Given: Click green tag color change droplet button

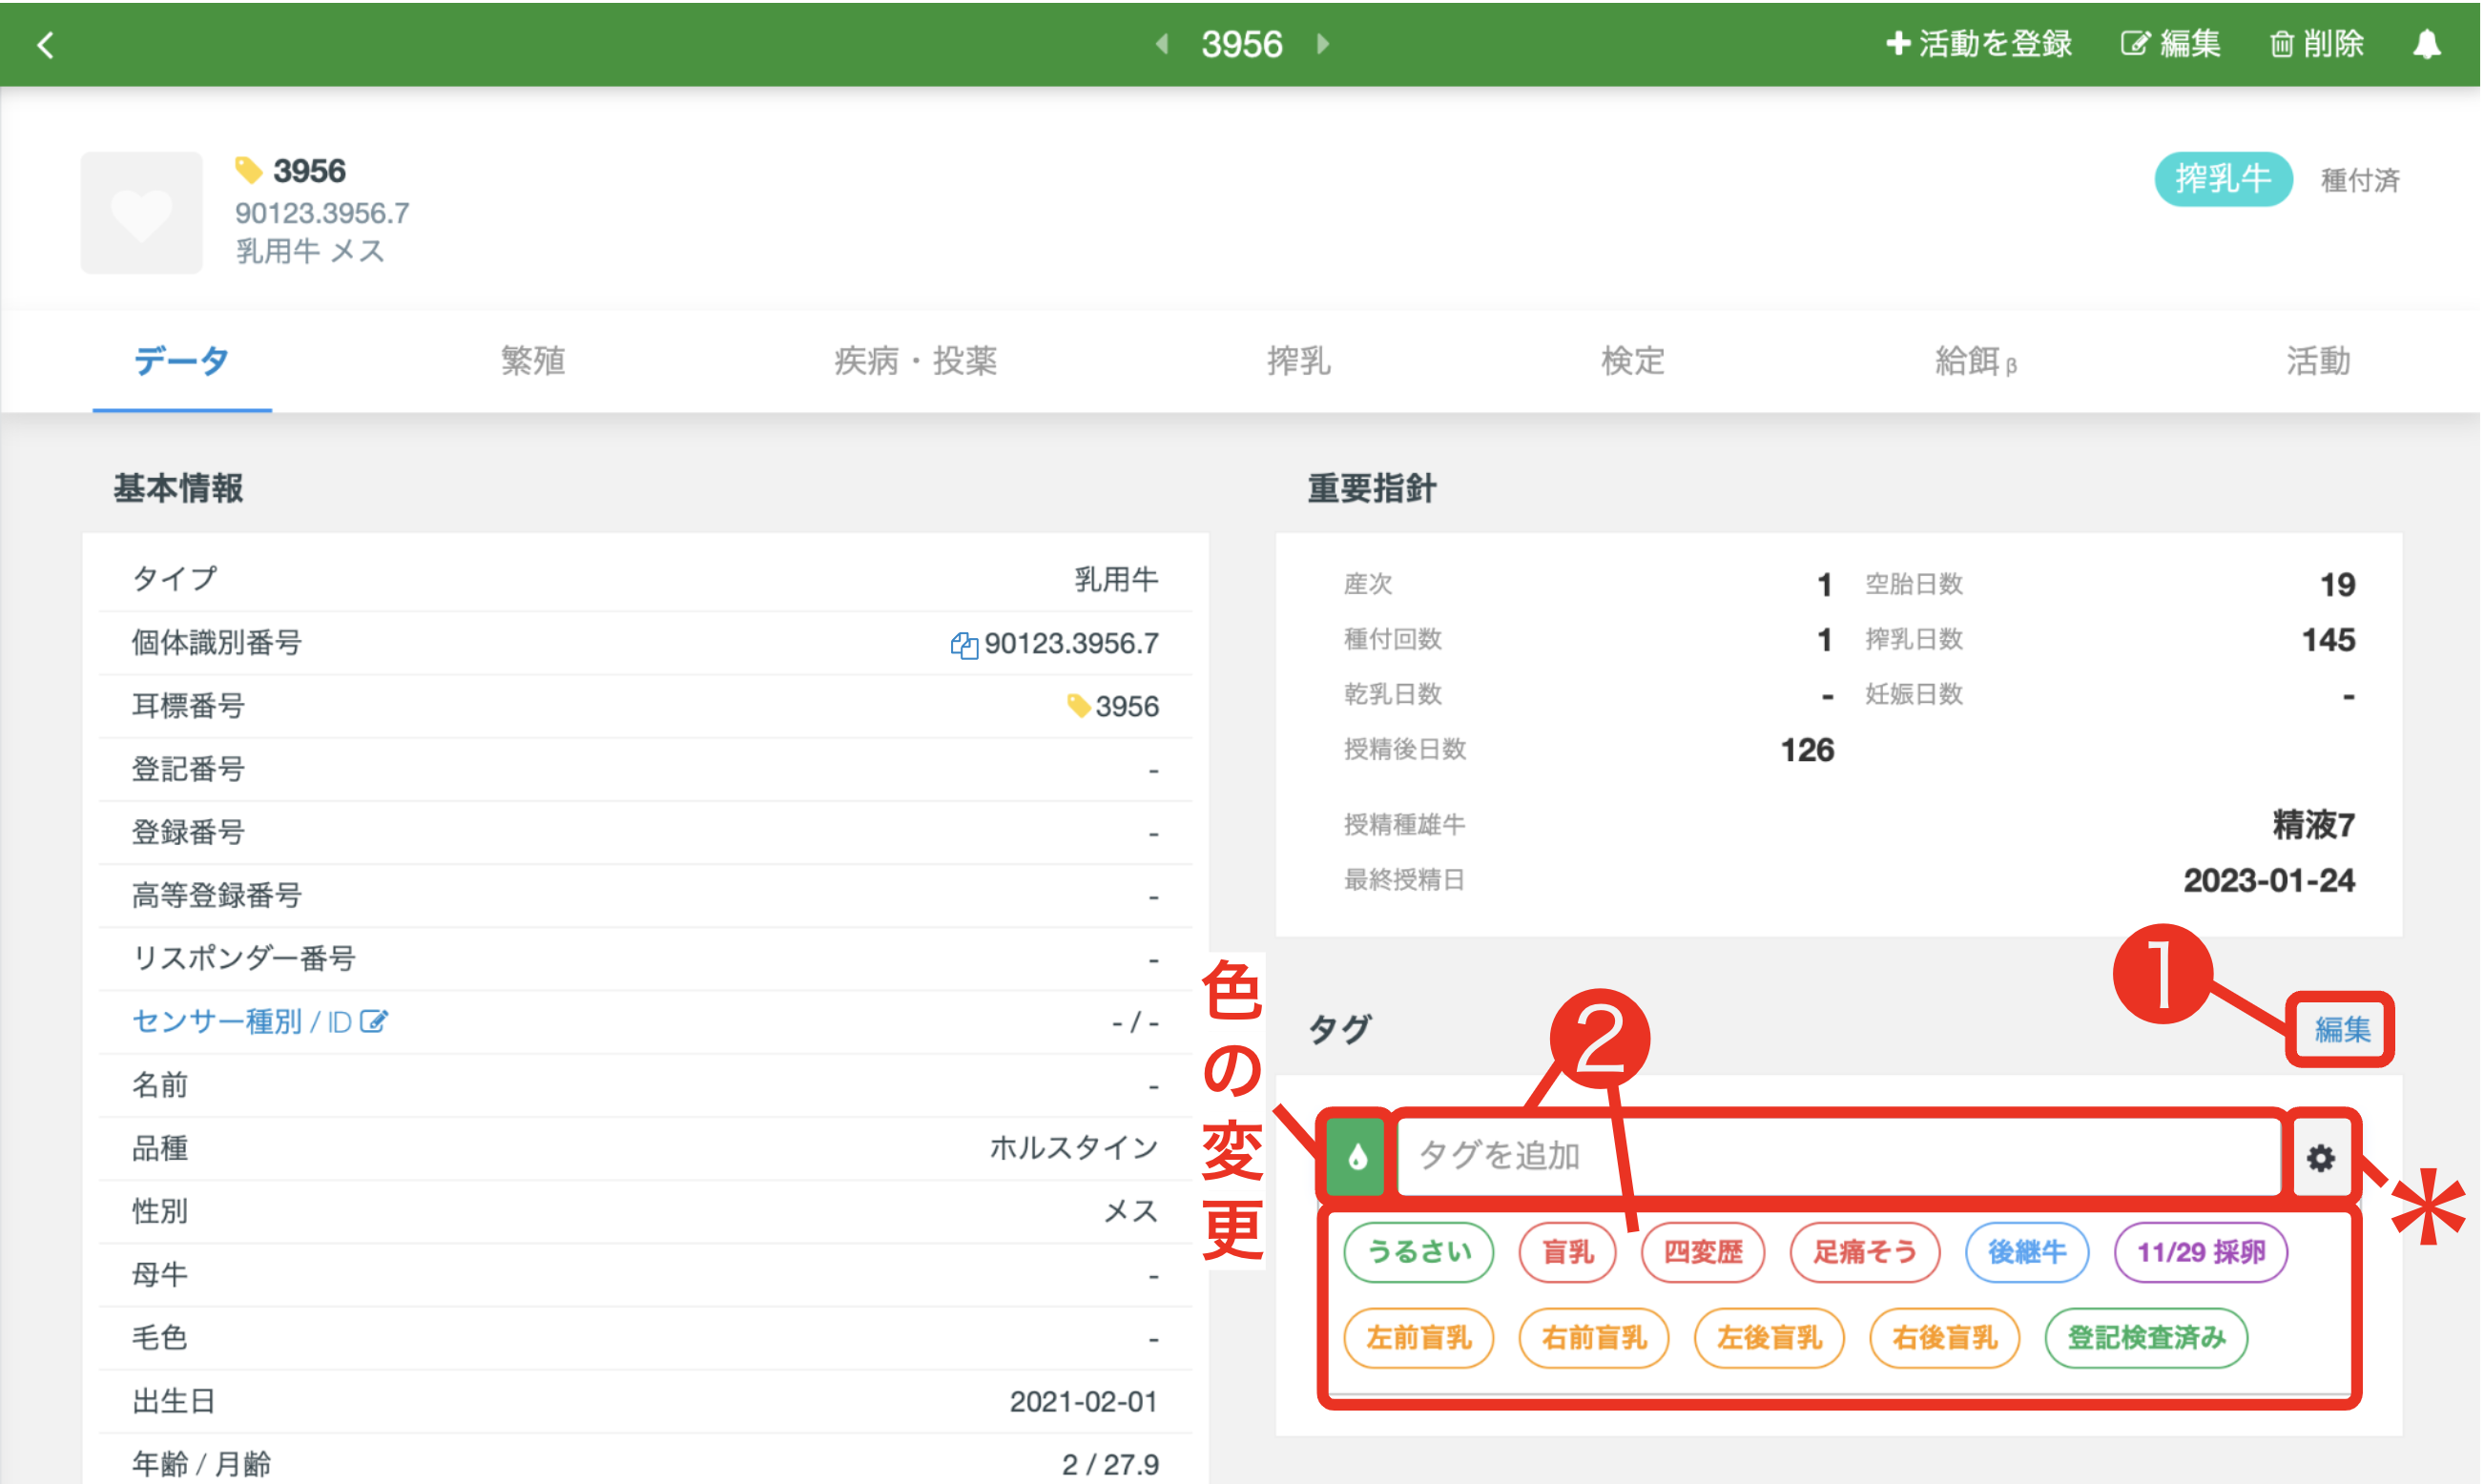Looking at the screenshot, I should pos(1356,1158).
